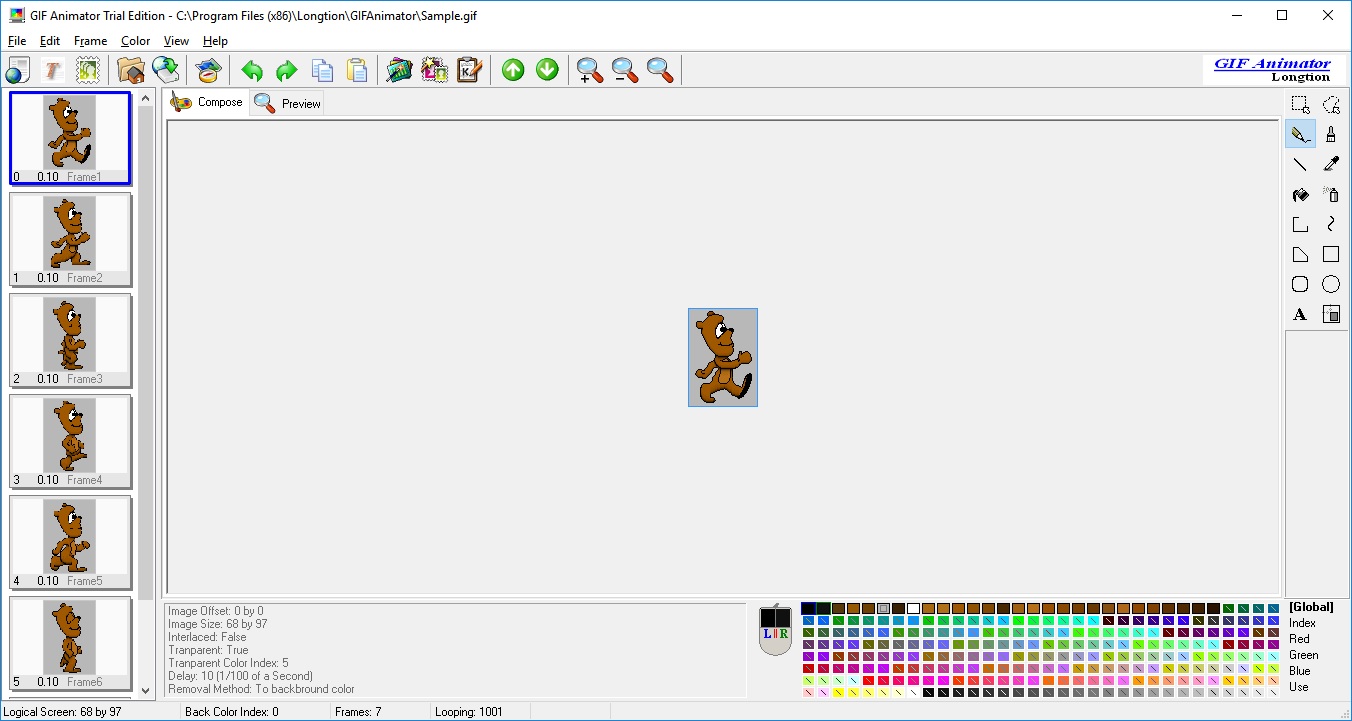Click the colorful image effects toolbar icon
Screen dimensions: 1352x721
(x=400, y=70)
